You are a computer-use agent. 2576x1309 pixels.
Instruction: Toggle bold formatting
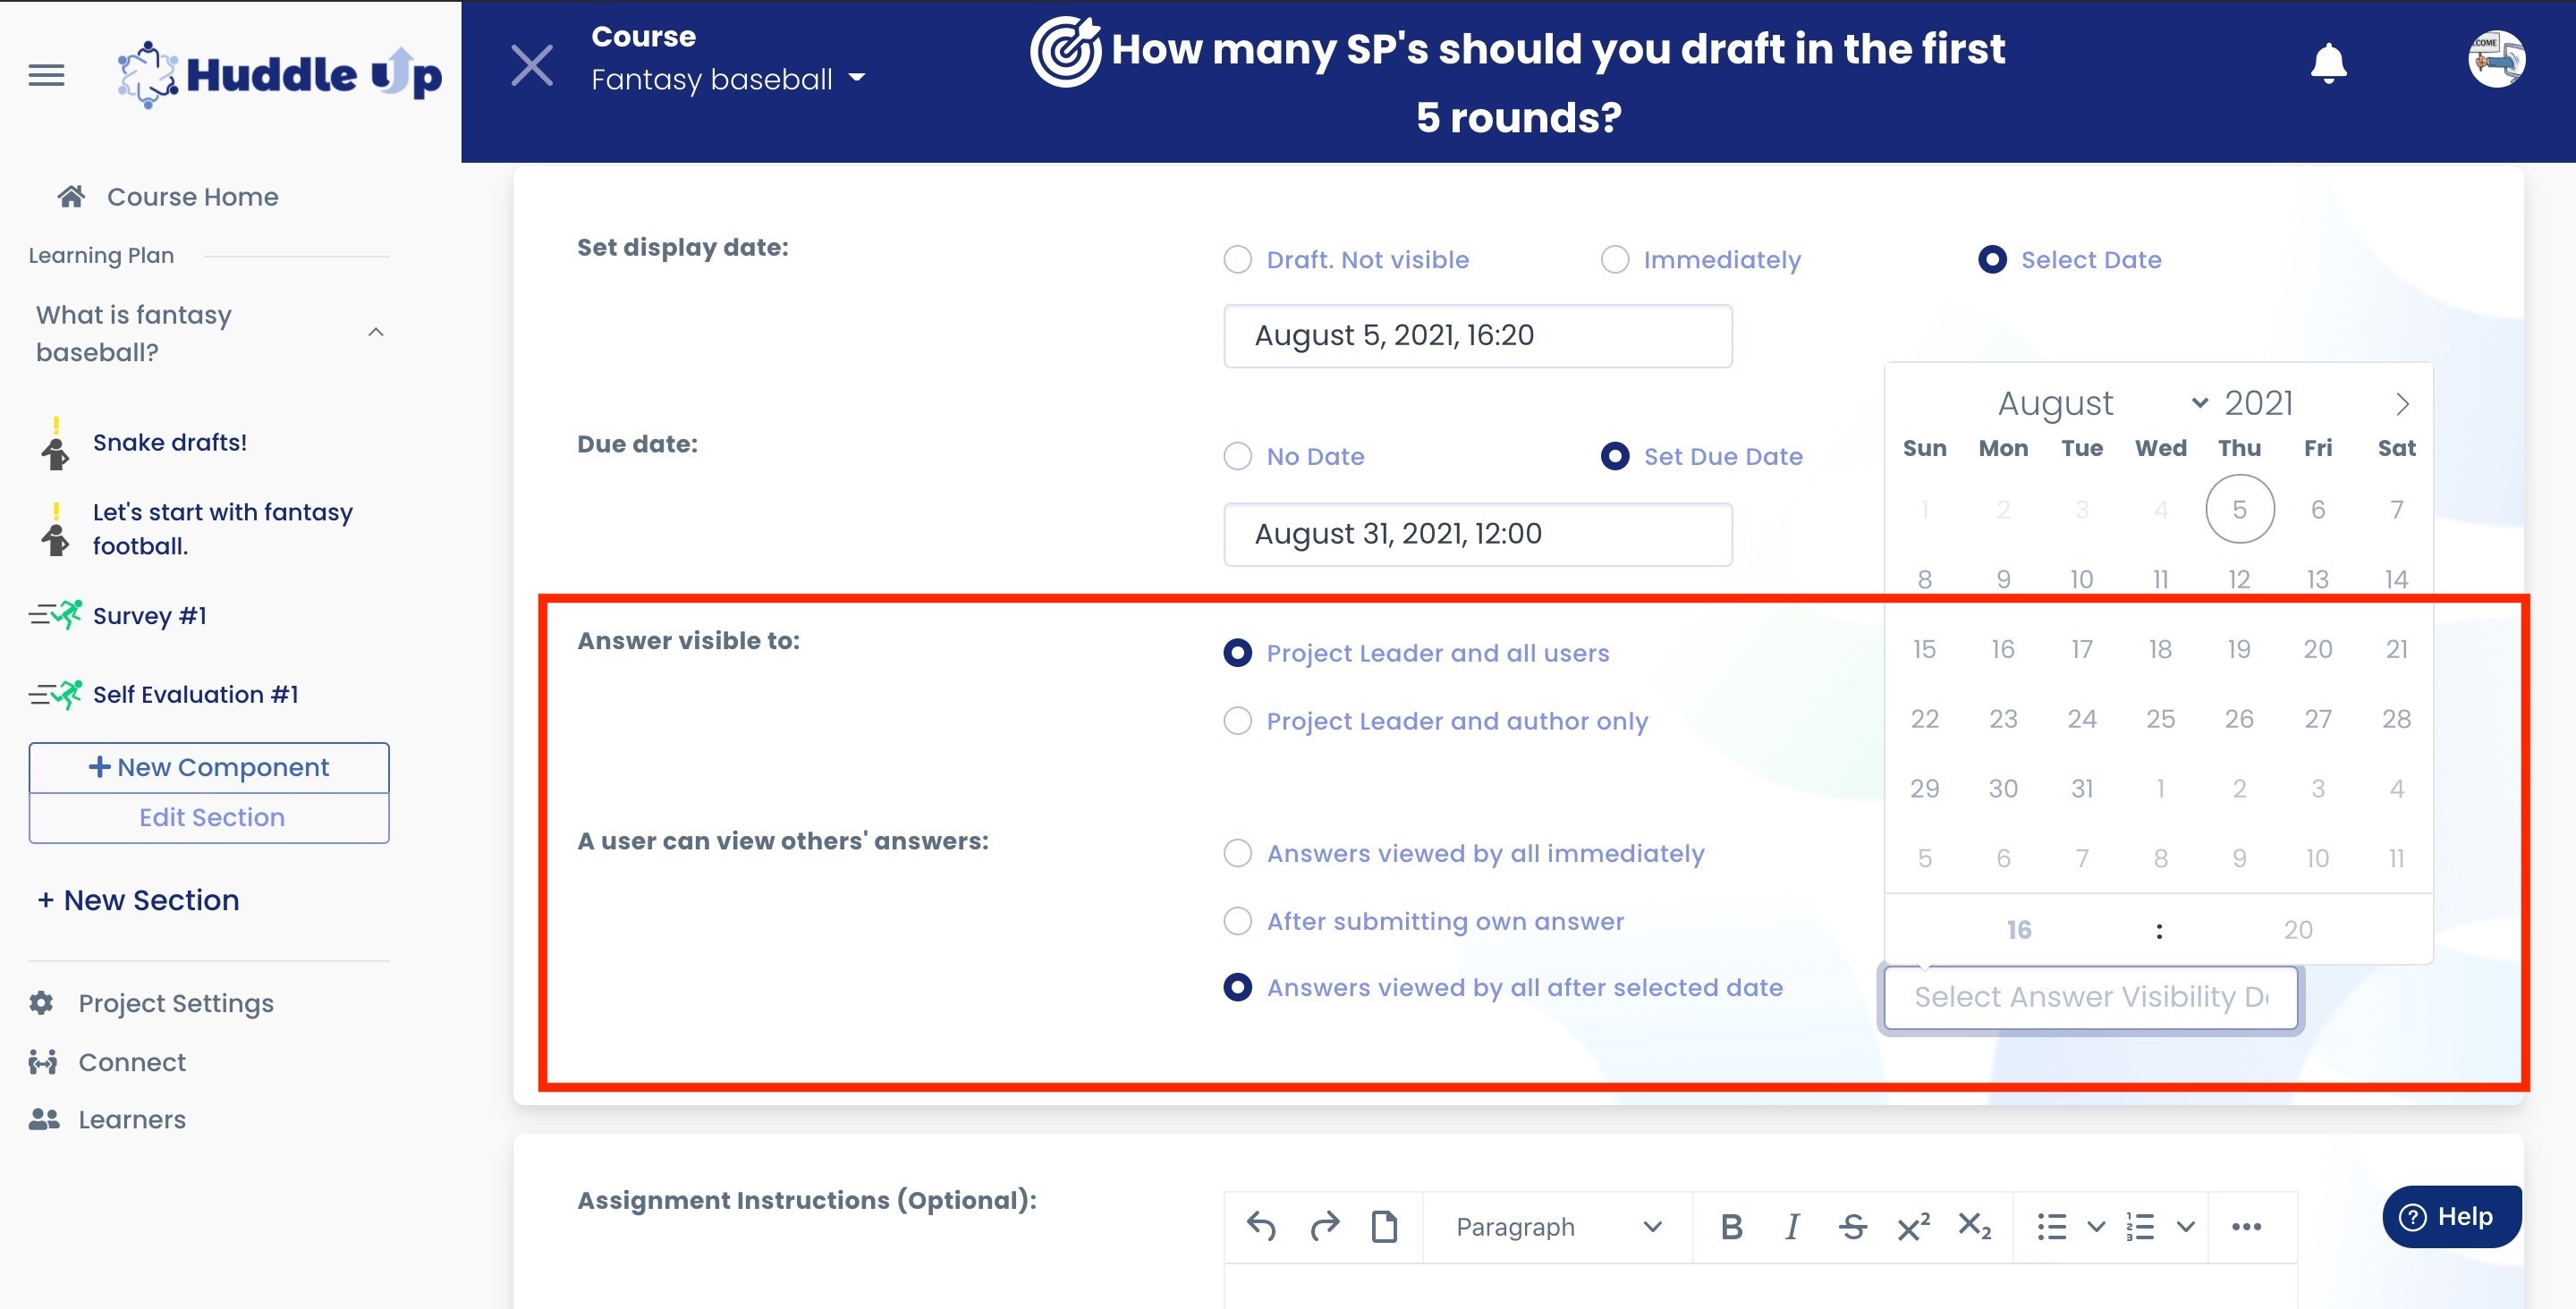point(1732,1226)
